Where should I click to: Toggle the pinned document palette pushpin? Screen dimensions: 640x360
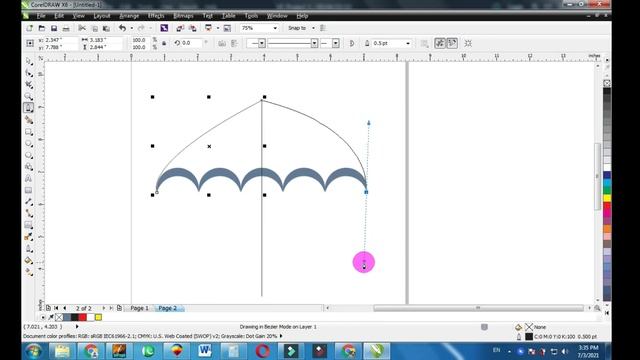tap(51, 317)
